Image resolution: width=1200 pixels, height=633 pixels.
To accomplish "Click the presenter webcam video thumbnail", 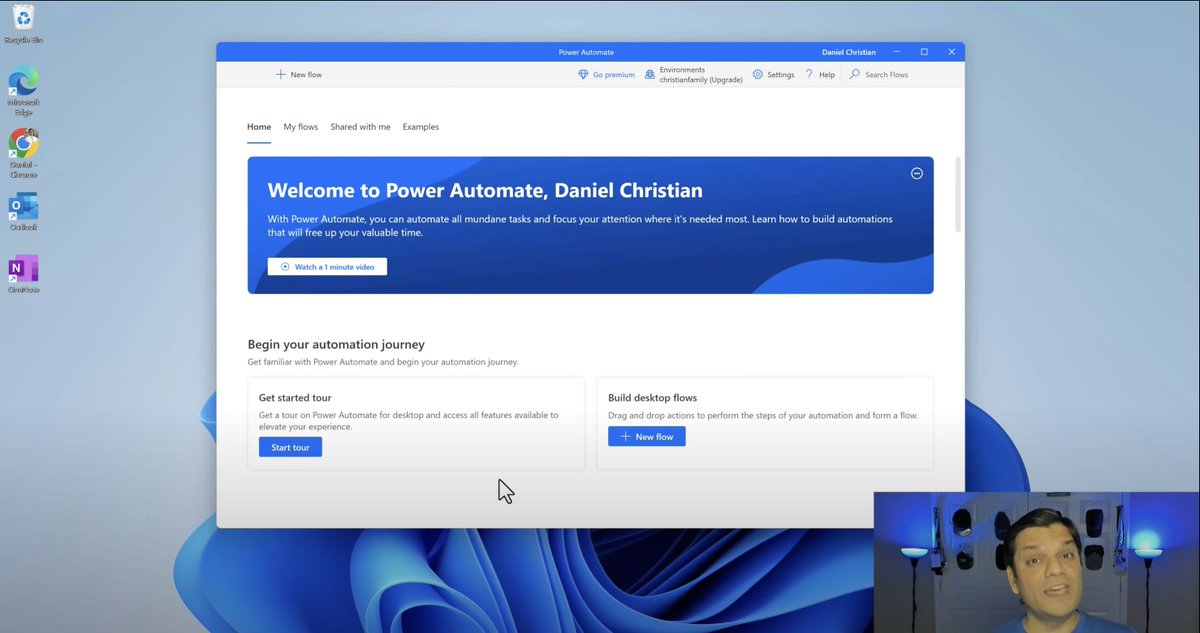I will 1037,562.
